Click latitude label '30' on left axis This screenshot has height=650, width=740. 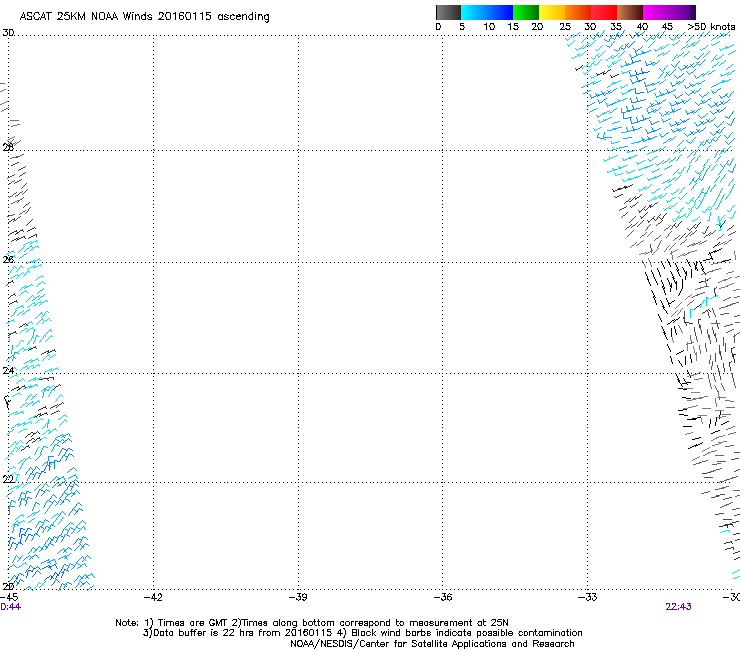(x=8, y=33)
